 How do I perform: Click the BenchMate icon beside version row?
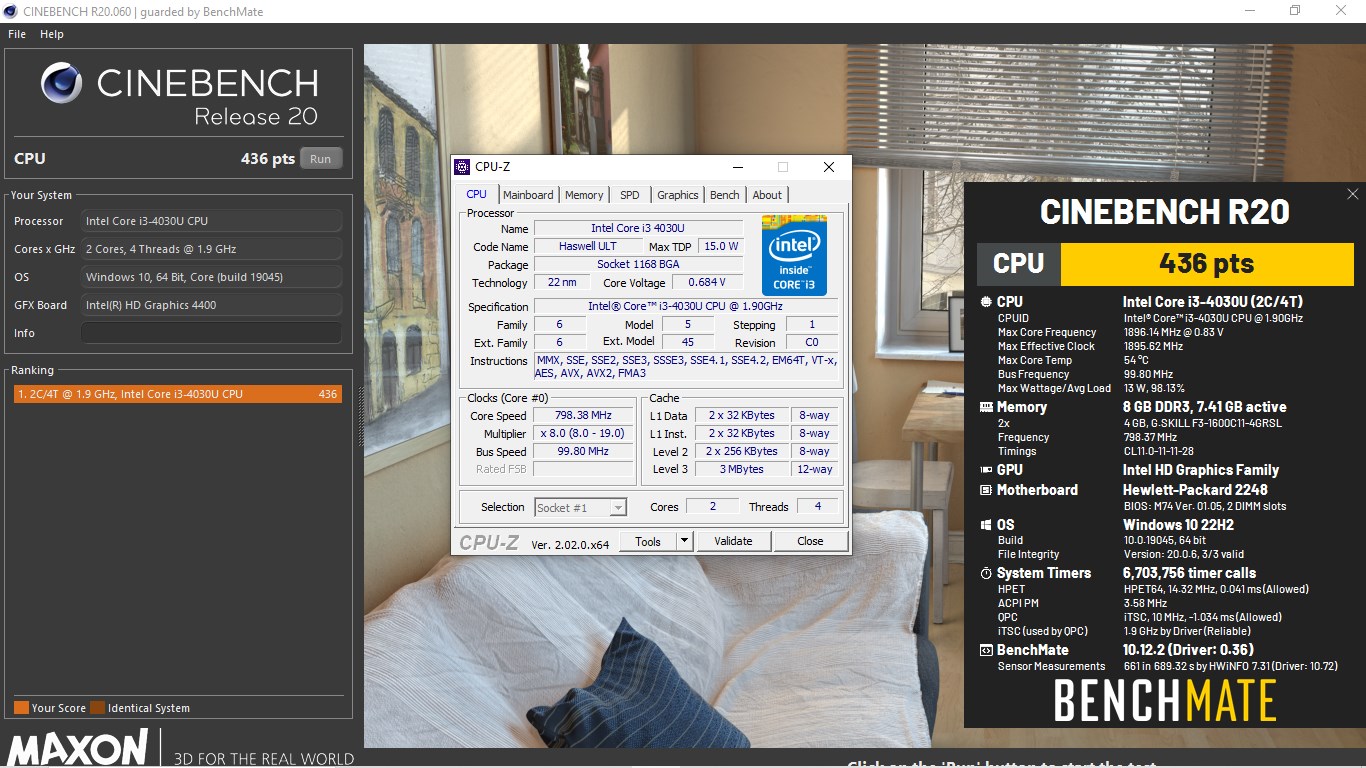tap(986, 650)
